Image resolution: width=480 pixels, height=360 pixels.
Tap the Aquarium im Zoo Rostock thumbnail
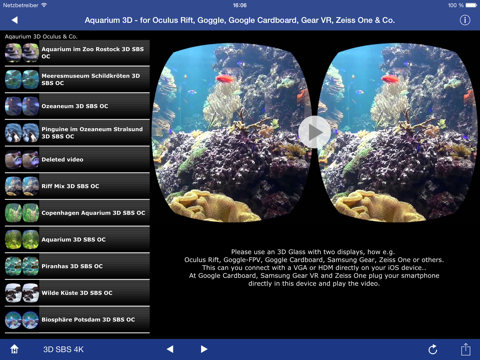[22, 53]
